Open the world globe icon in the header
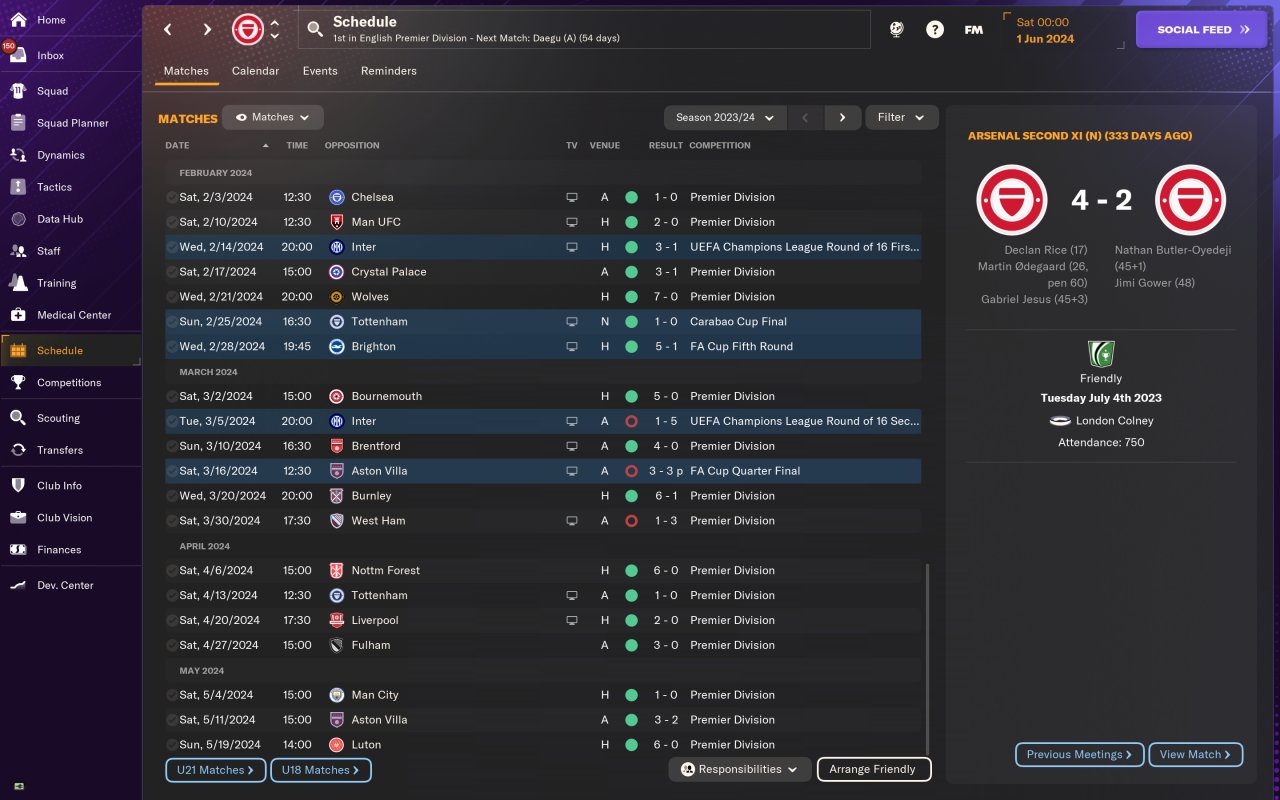 click(x=896, y=30)
